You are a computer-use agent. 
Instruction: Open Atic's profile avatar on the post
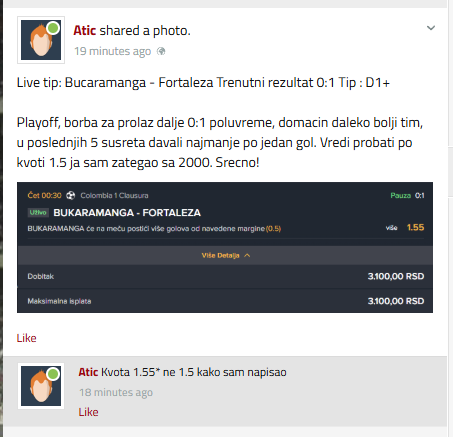[x=41, y=40]
